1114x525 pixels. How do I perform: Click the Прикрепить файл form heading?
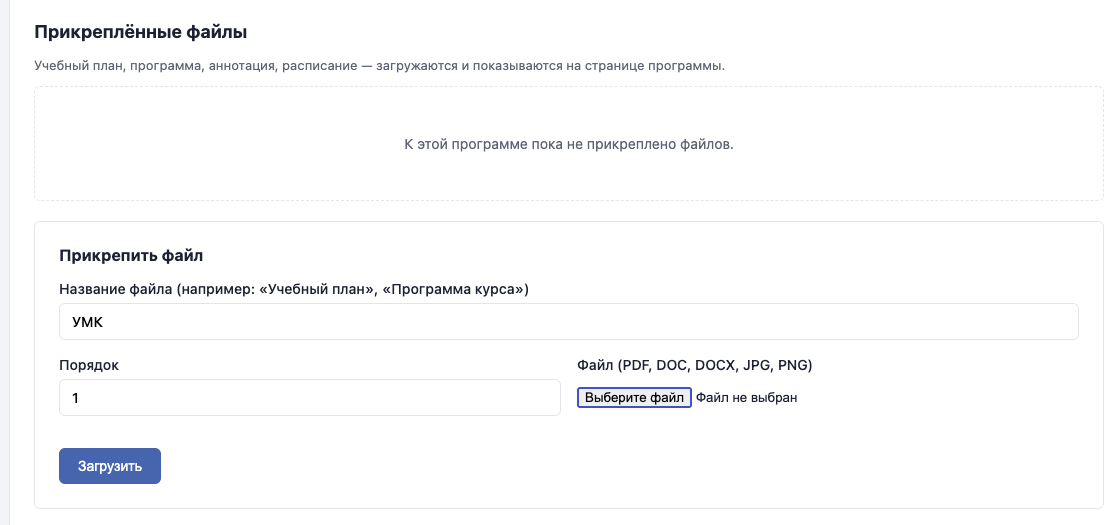[x=132, y=256]
